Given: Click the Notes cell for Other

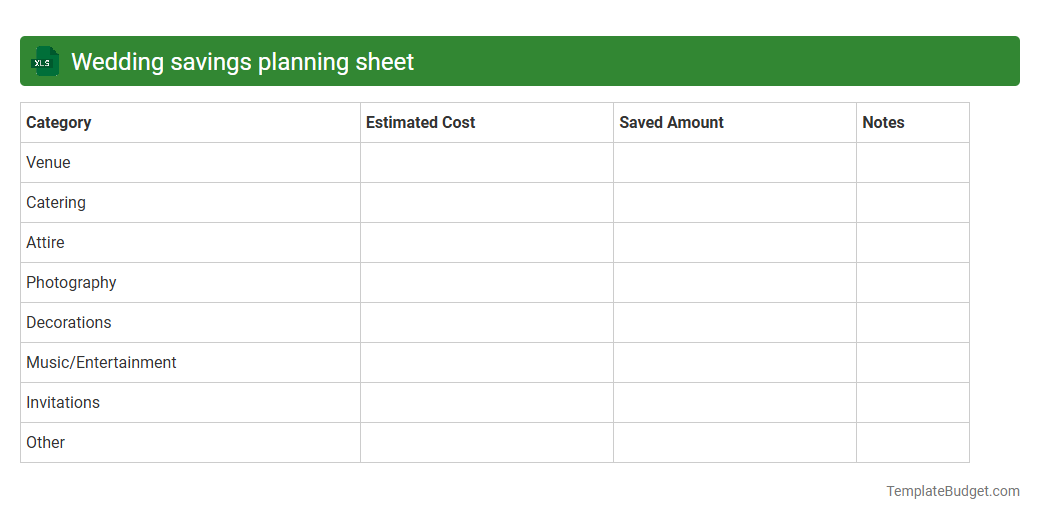Looking at the screenshot, I should click(913, 442).
